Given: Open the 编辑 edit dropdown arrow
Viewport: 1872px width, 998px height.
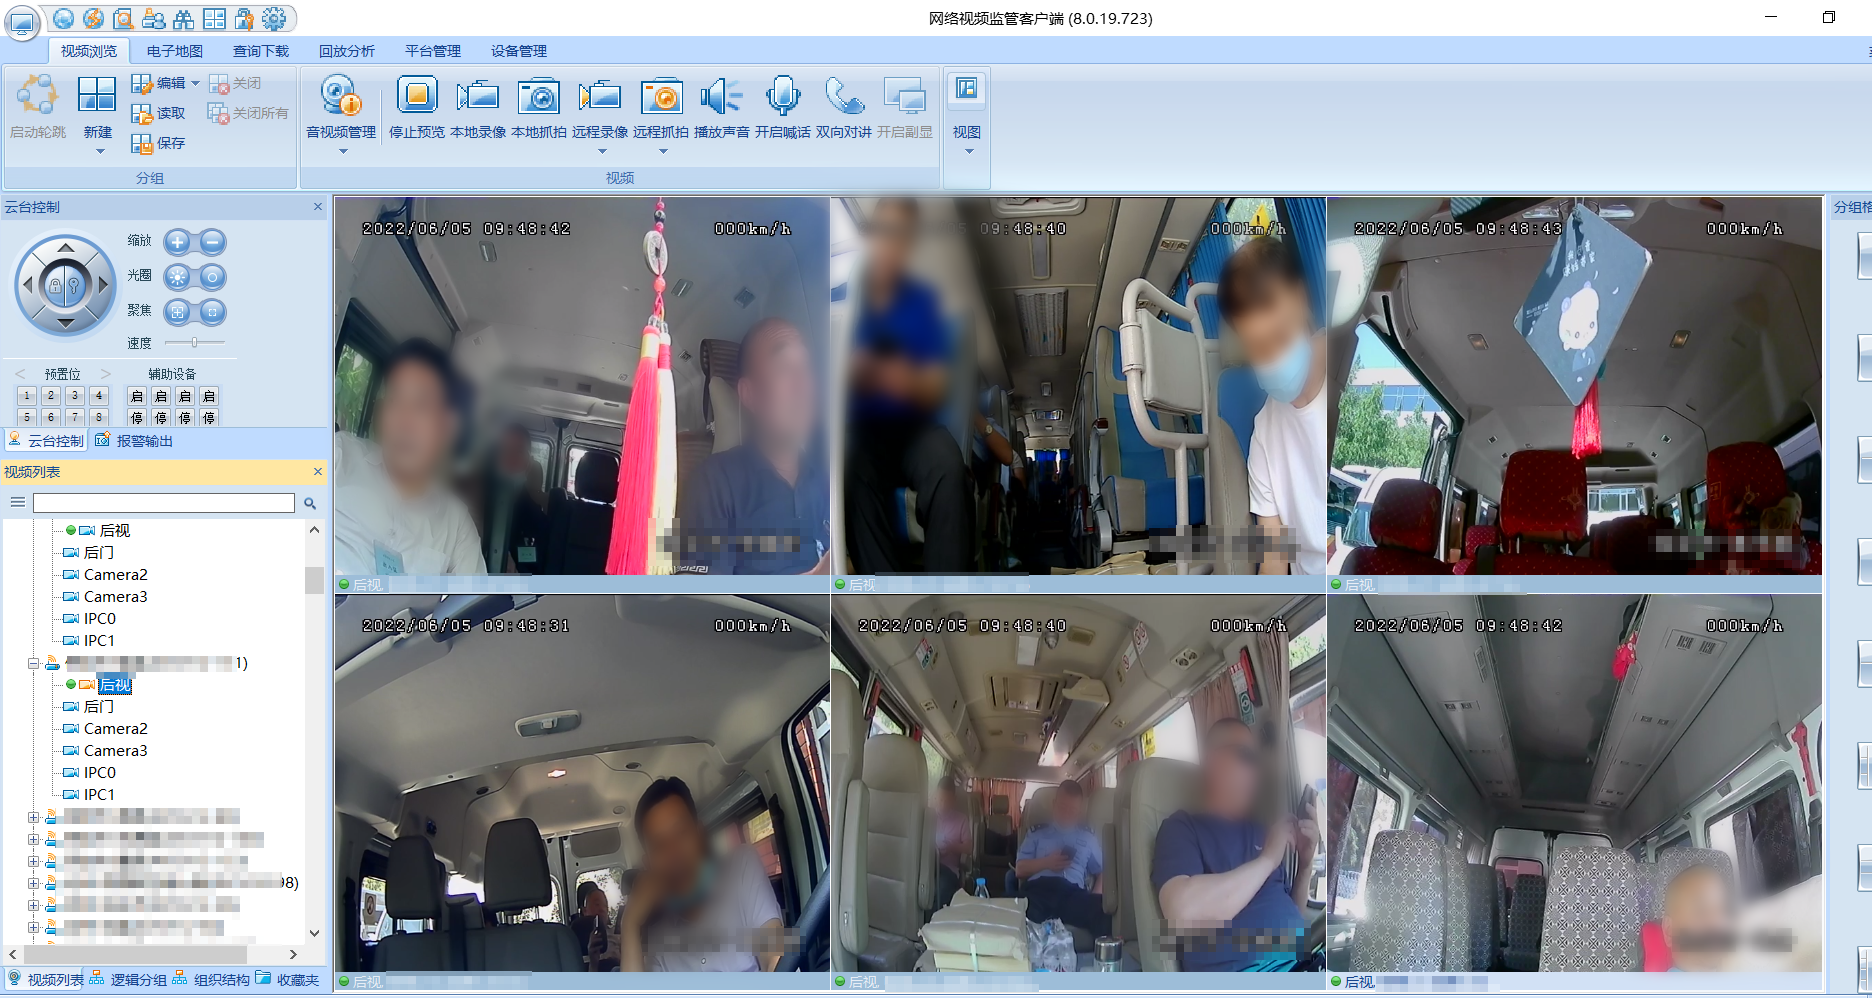Looking at the screenshot, I should tap(195, 83).
